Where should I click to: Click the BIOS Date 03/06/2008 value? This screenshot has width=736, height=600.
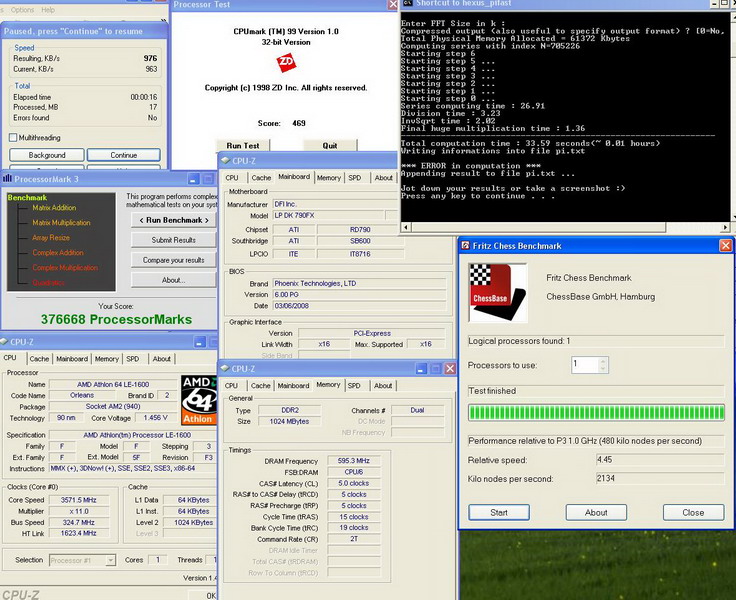click(360, 306)
